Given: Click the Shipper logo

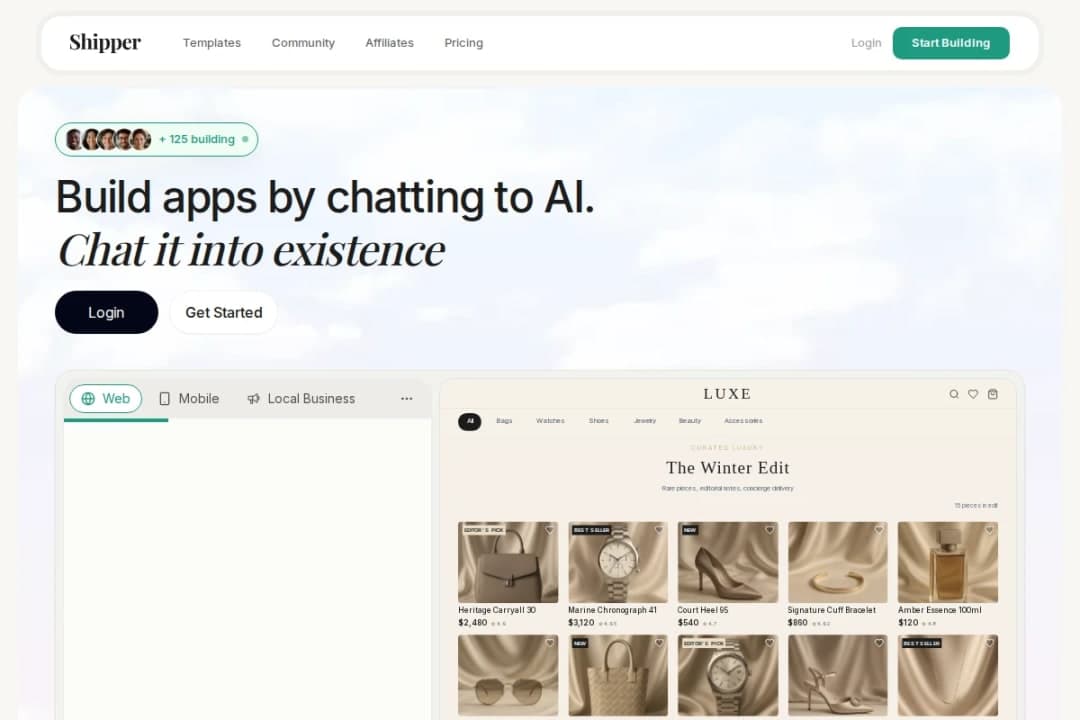Looking at the screenshot, I should click(105, 43).
